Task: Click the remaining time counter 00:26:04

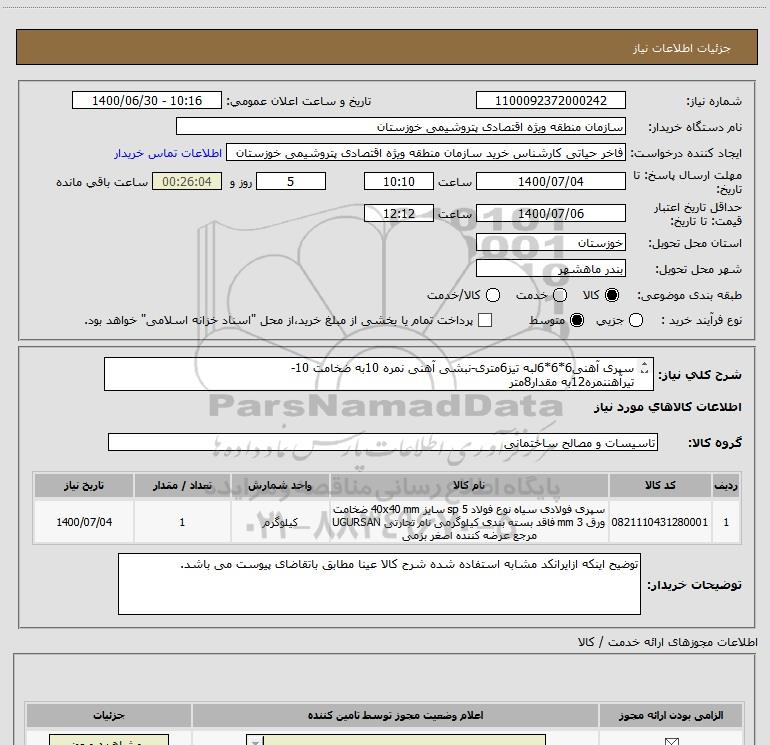Action: 187,181
